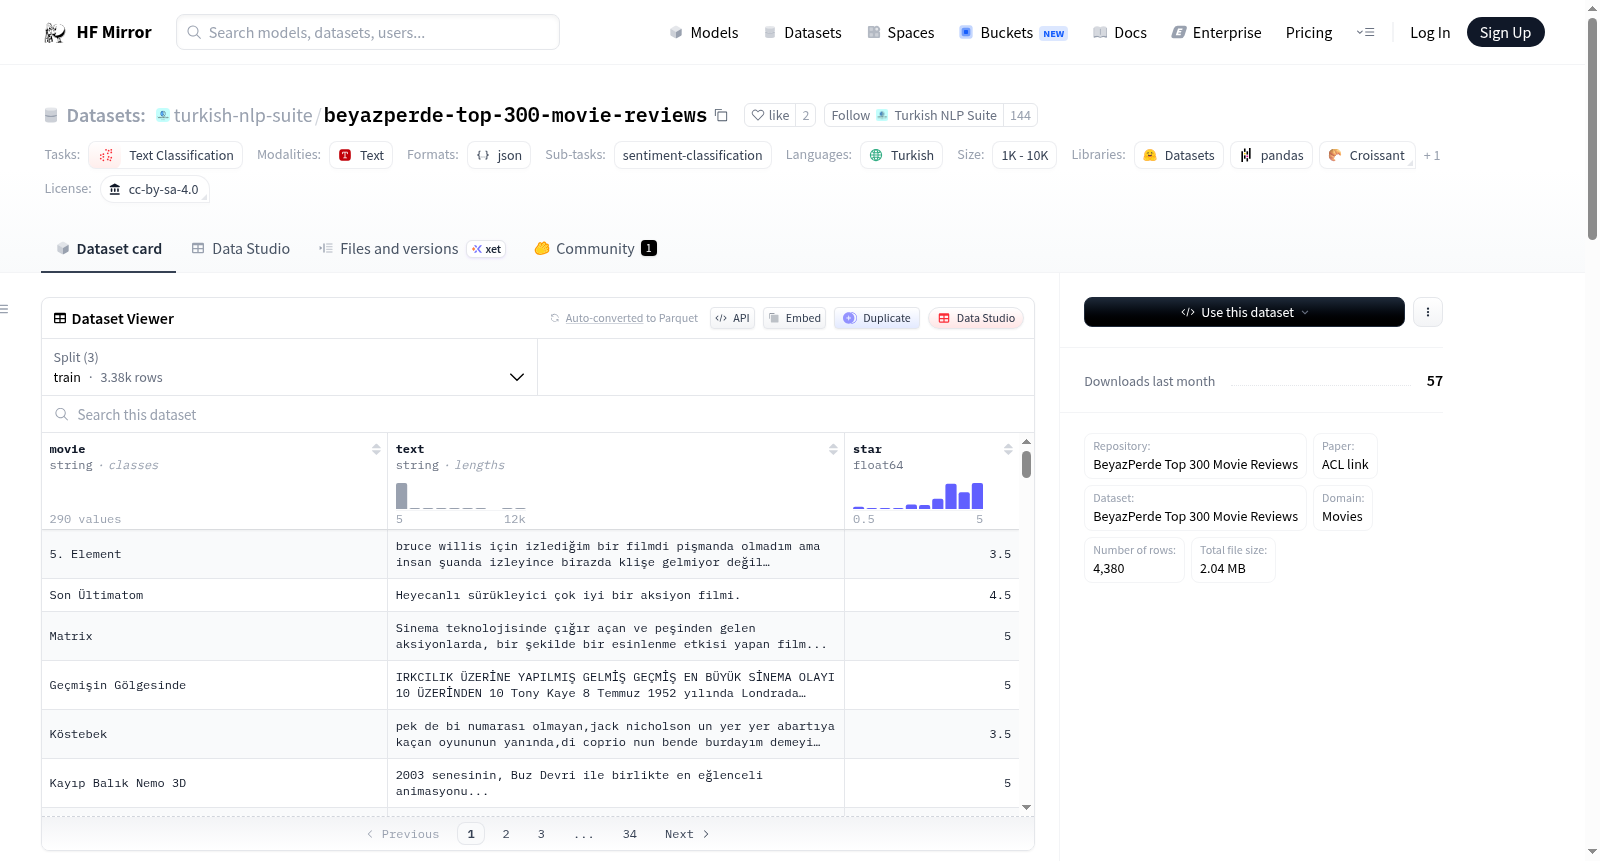This screenshot has width=1600, height=861.
Task: Open the cc-by-sa-4.0 license tag
Action: click(x=155, y=189)
